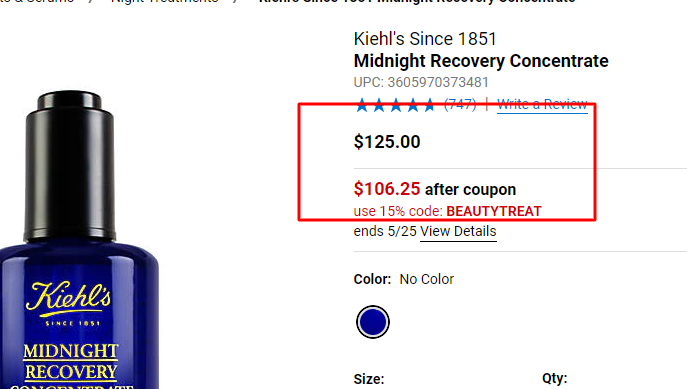Click the UPC number 3605970373481
This screenshot has height=389, width=687.
coord(438,82)
